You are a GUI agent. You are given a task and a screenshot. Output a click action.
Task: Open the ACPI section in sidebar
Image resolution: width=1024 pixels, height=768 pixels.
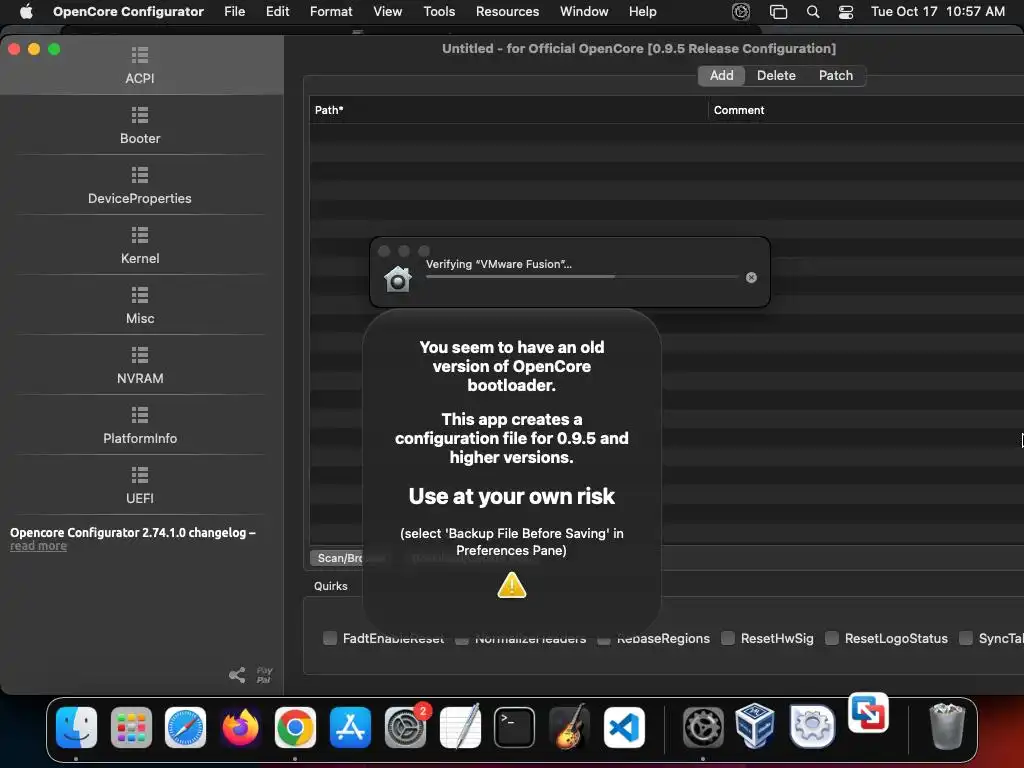click(x=140, y=65)
